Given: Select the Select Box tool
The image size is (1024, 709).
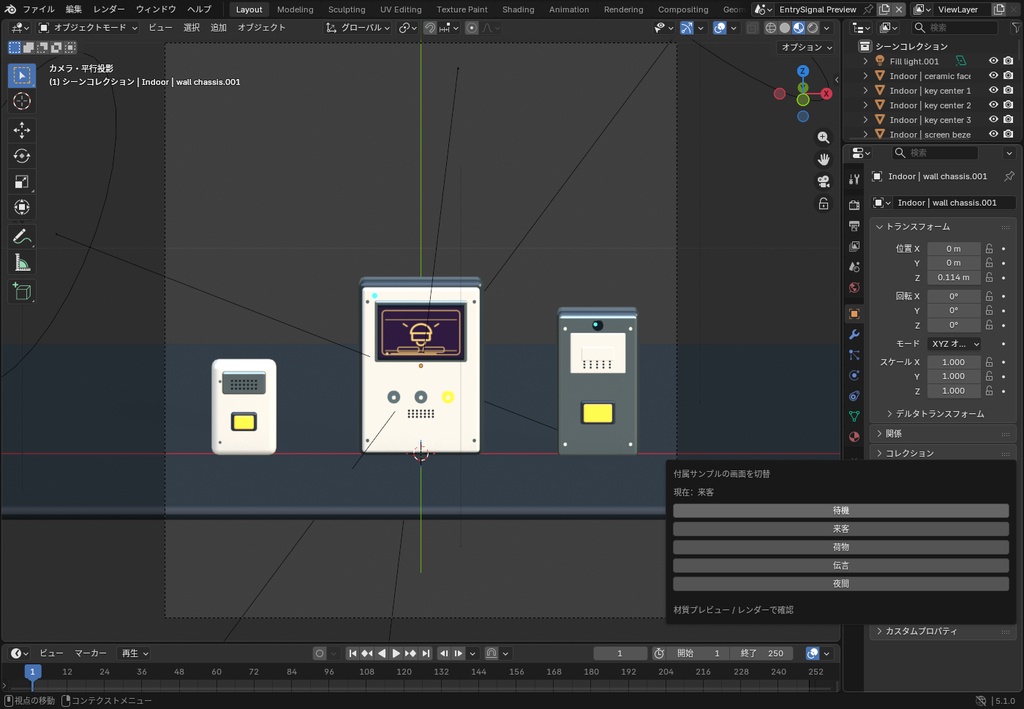Looking at the screenshot, I should 22,76.
